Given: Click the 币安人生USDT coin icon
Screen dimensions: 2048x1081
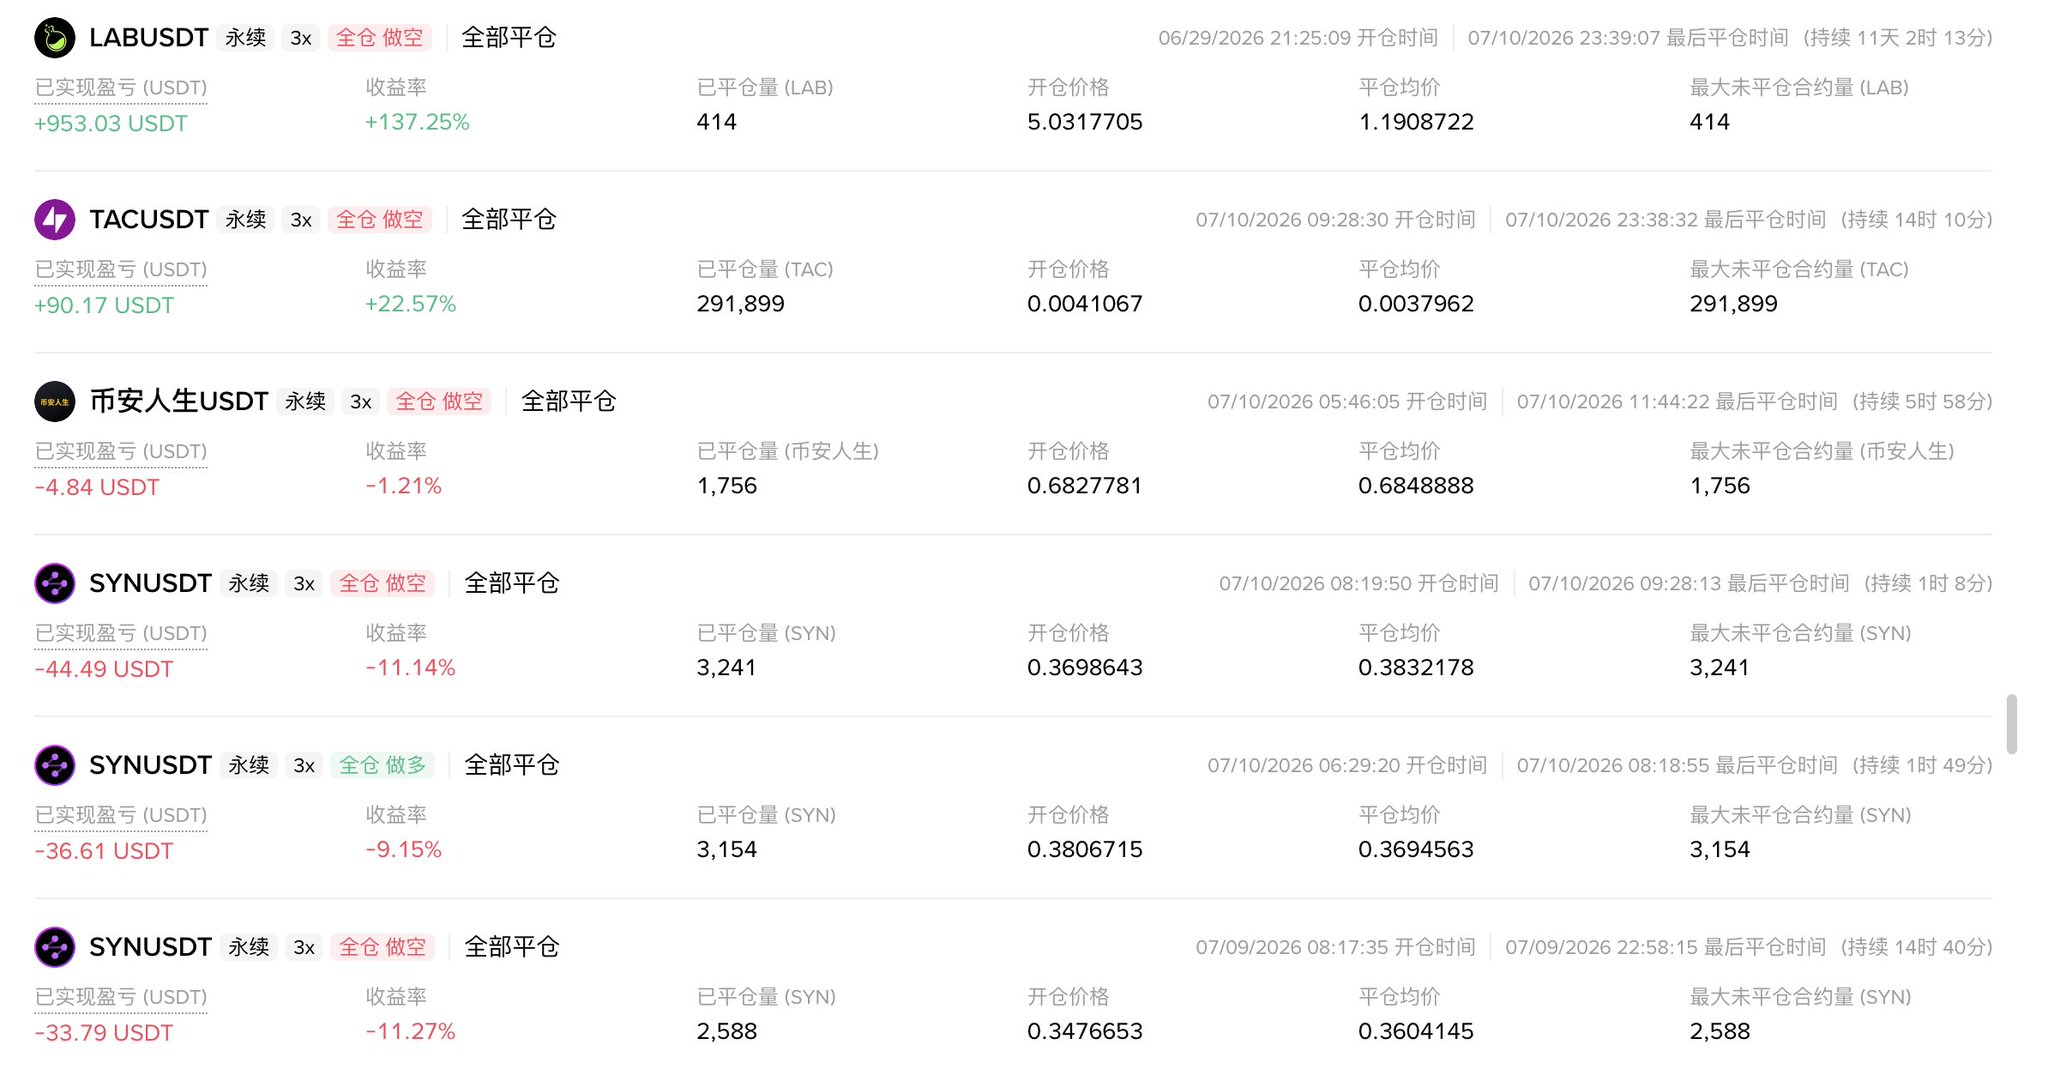Looking at the screenshot, I should pos(55,402).
